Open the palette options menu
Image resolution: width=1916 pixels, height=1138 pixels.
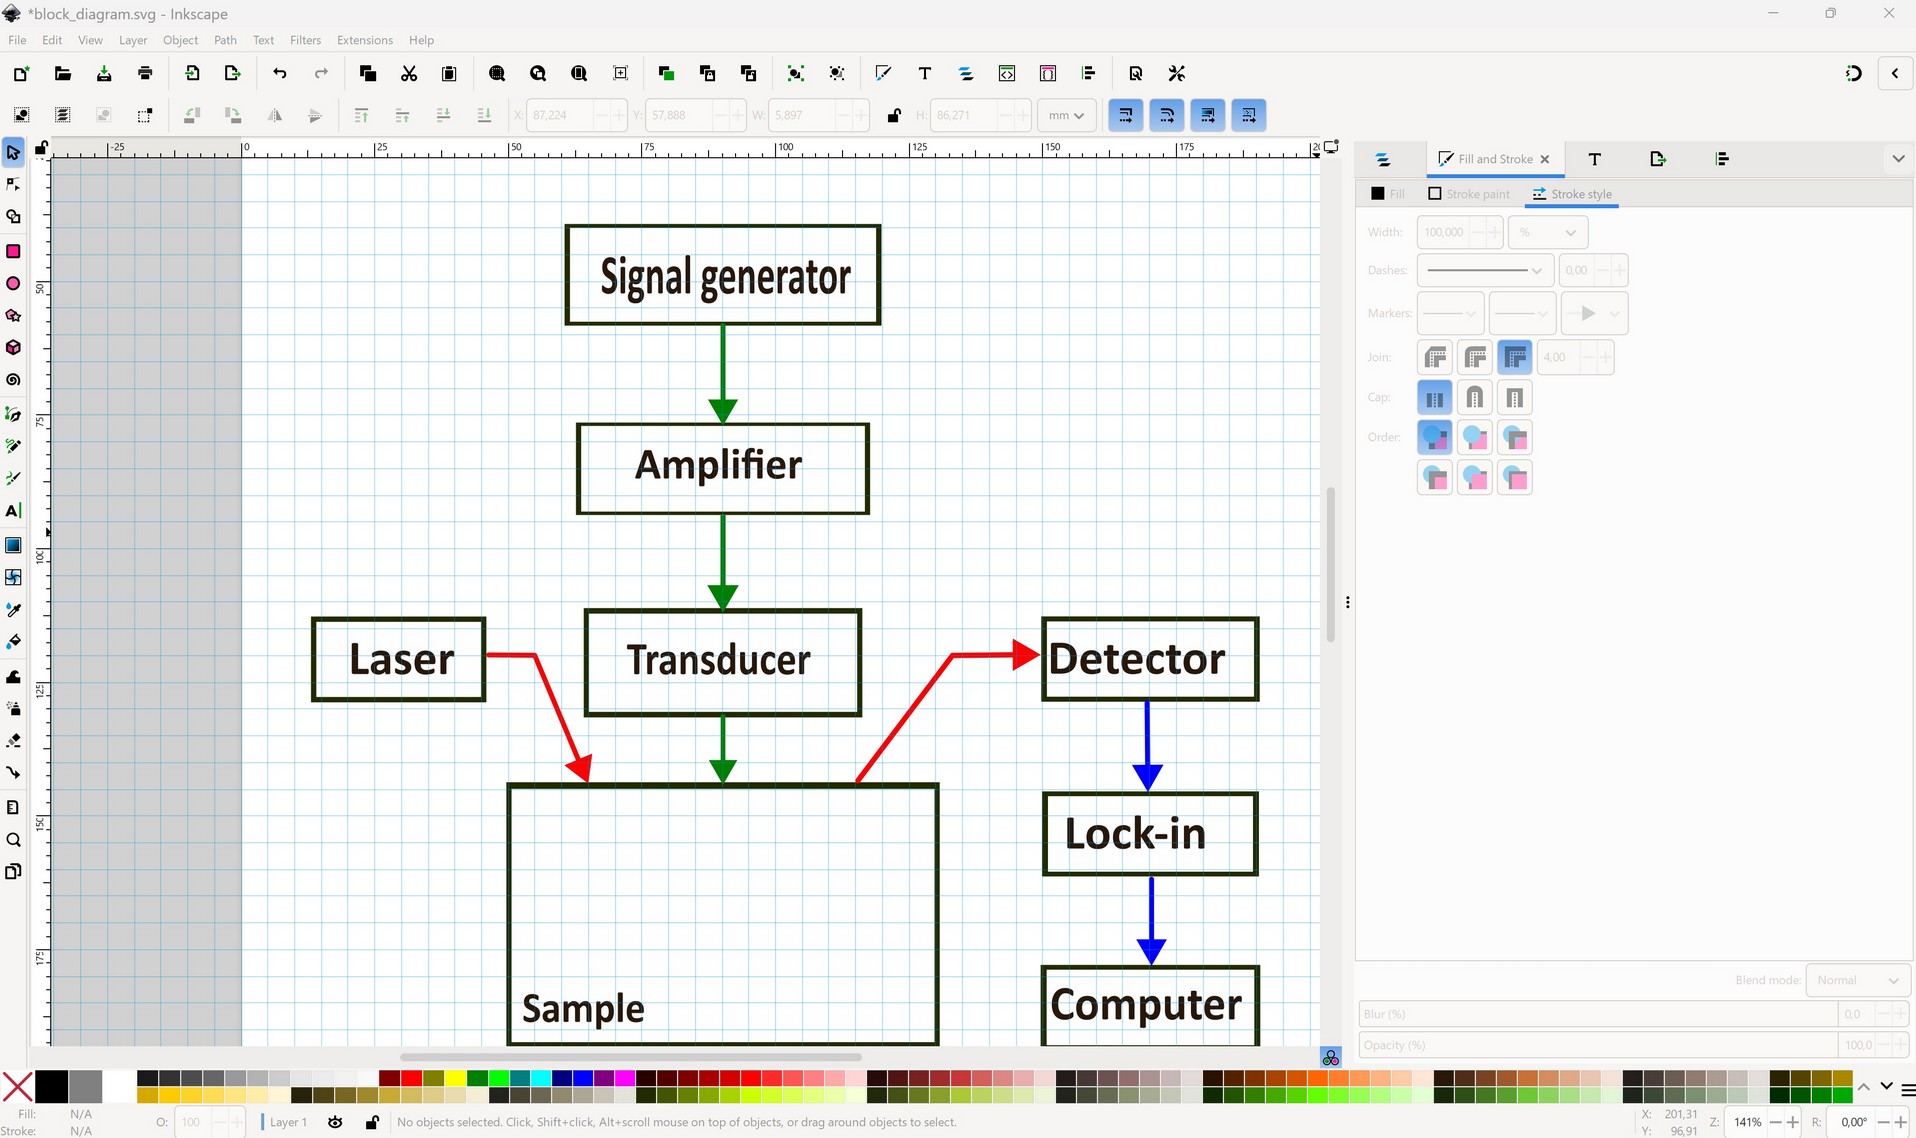click(x=1908, y=1089)
